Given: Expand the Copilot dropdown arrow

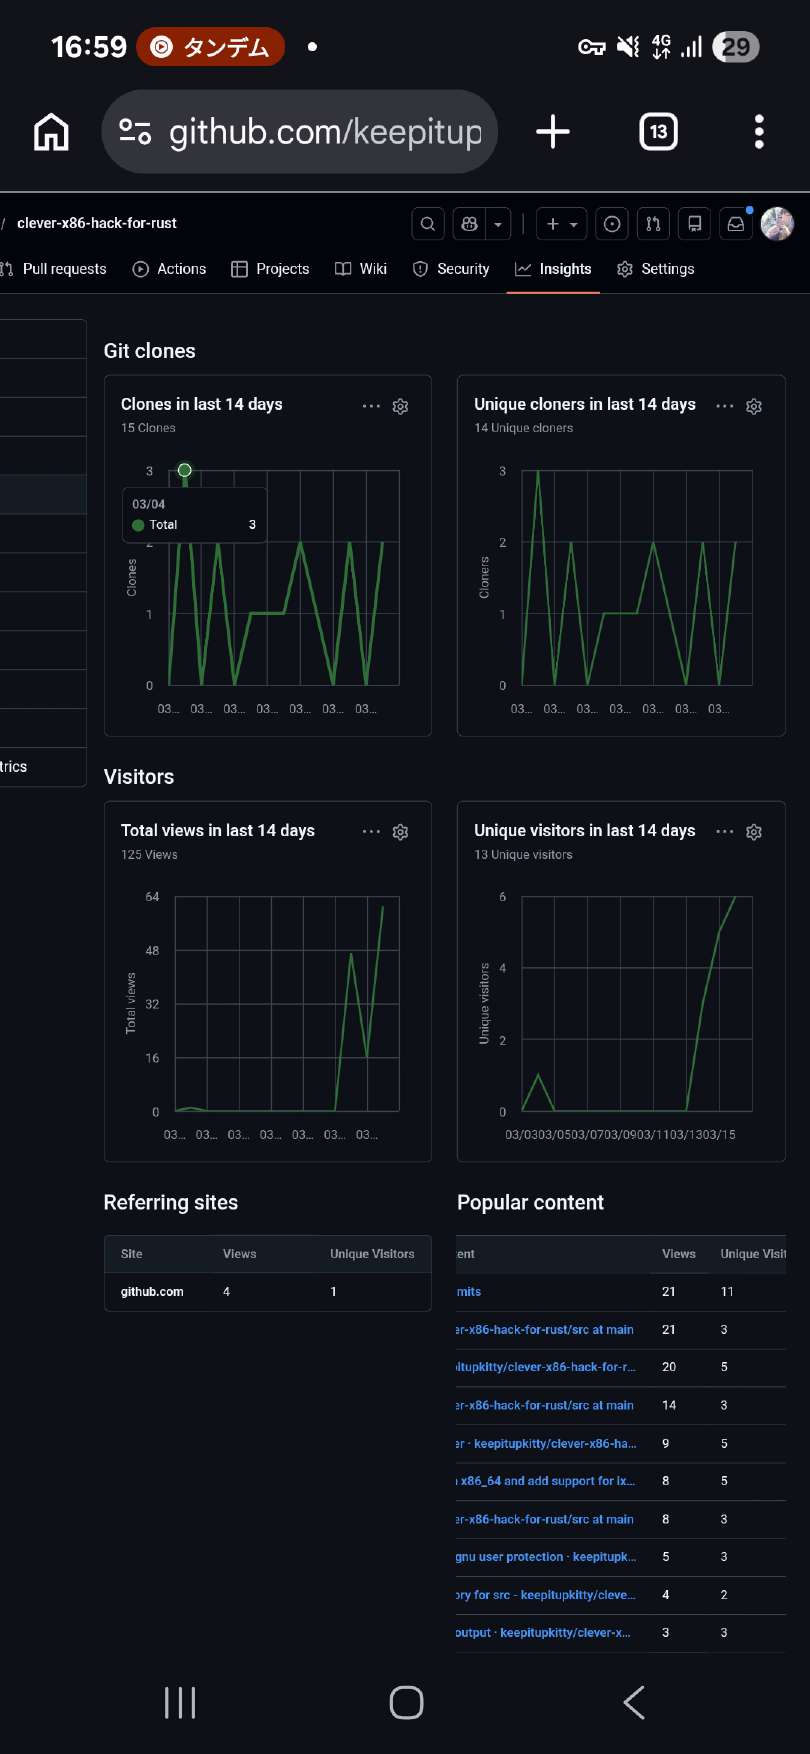Looking at the screenshot, I should click(x=498, y=224).
